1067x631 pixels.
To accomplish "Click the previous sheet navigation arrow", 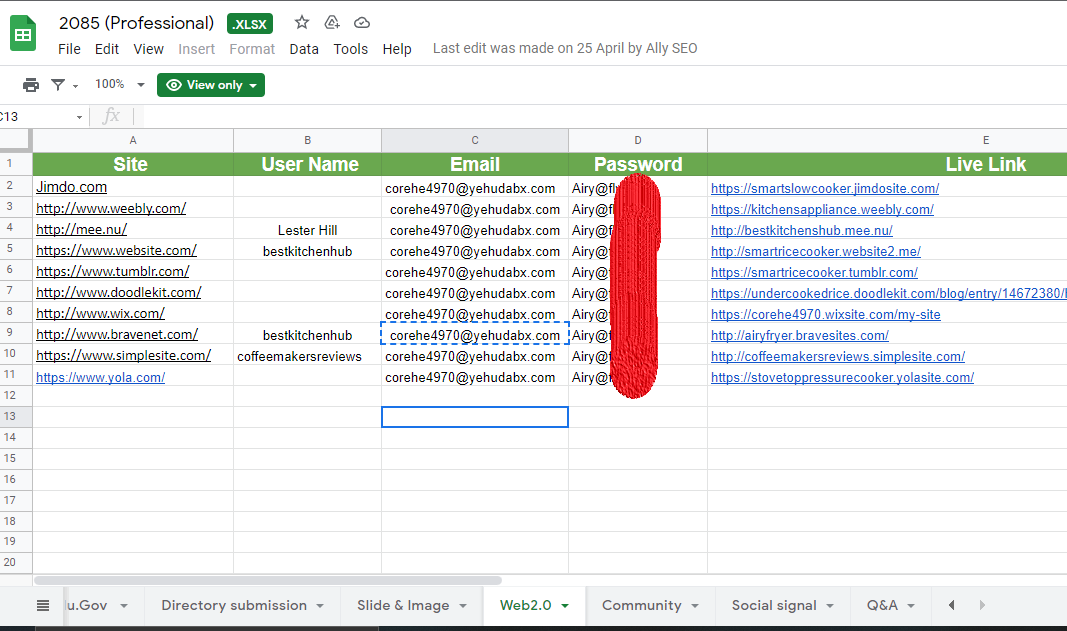I will (950, 605).
